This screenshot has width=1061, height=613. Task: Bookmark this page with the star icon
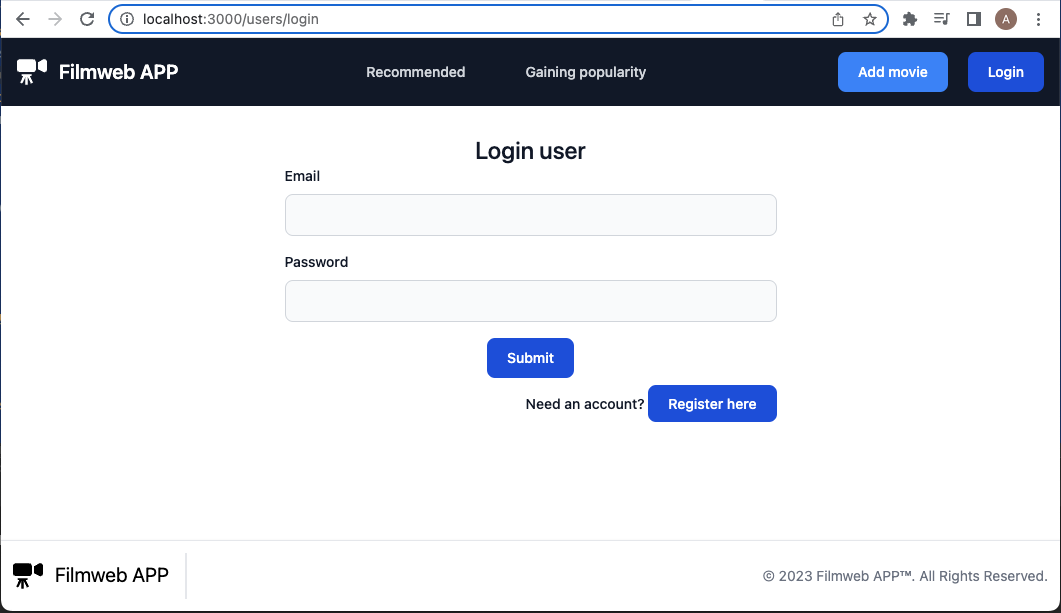pyautogui.click(x=870, y=19)
